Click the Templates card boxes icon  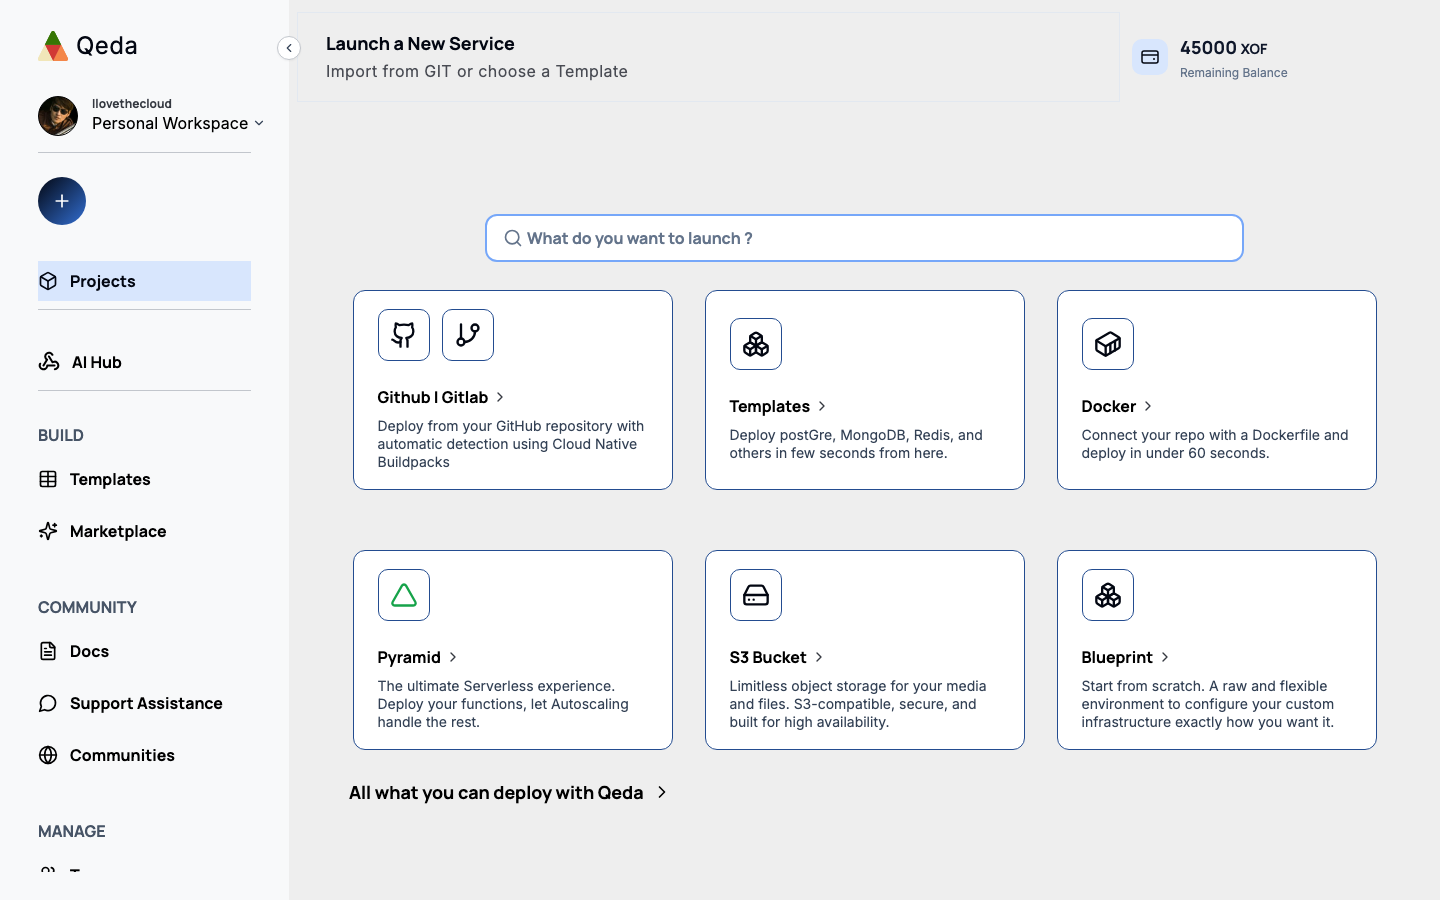756,344
